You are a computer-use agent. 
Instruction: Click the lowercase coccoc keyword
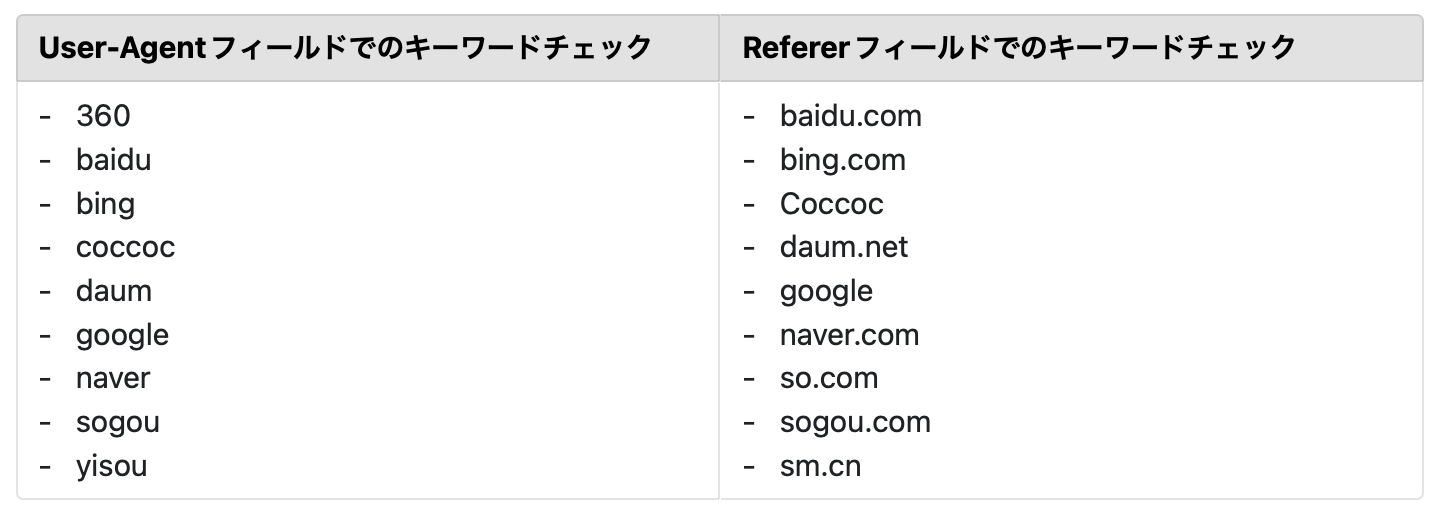(125, 248)
